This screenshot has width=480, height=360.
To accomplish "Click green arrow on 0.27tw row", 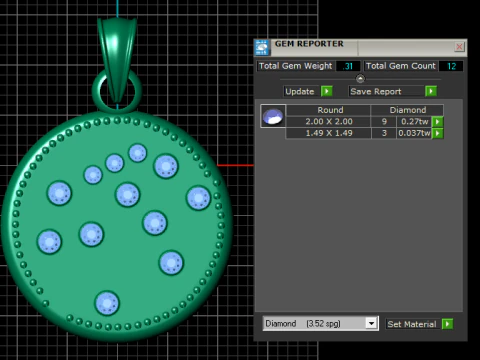I will coord(438,122).
